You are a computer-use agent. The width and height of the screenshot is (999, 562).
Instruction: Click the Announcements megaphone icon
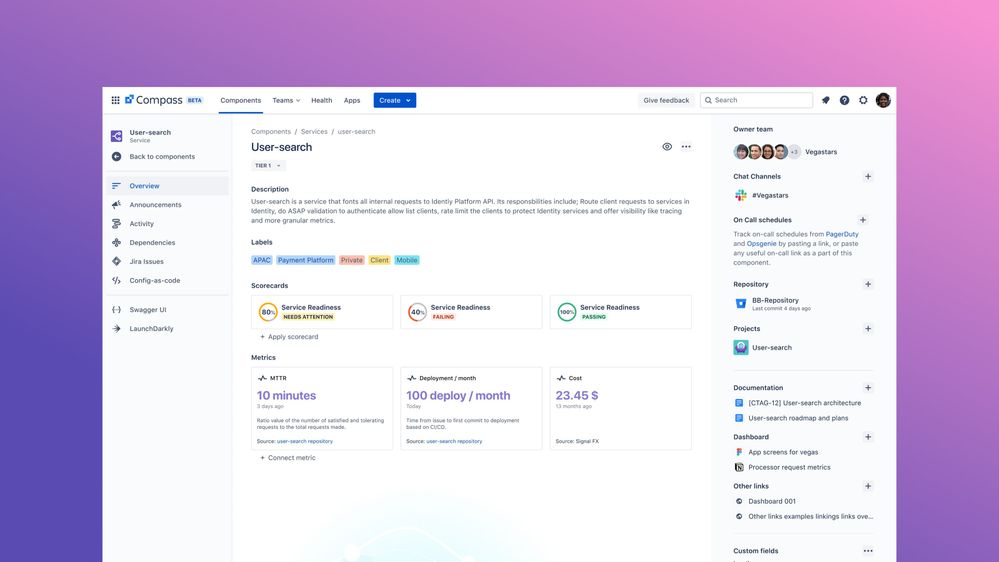116,205
